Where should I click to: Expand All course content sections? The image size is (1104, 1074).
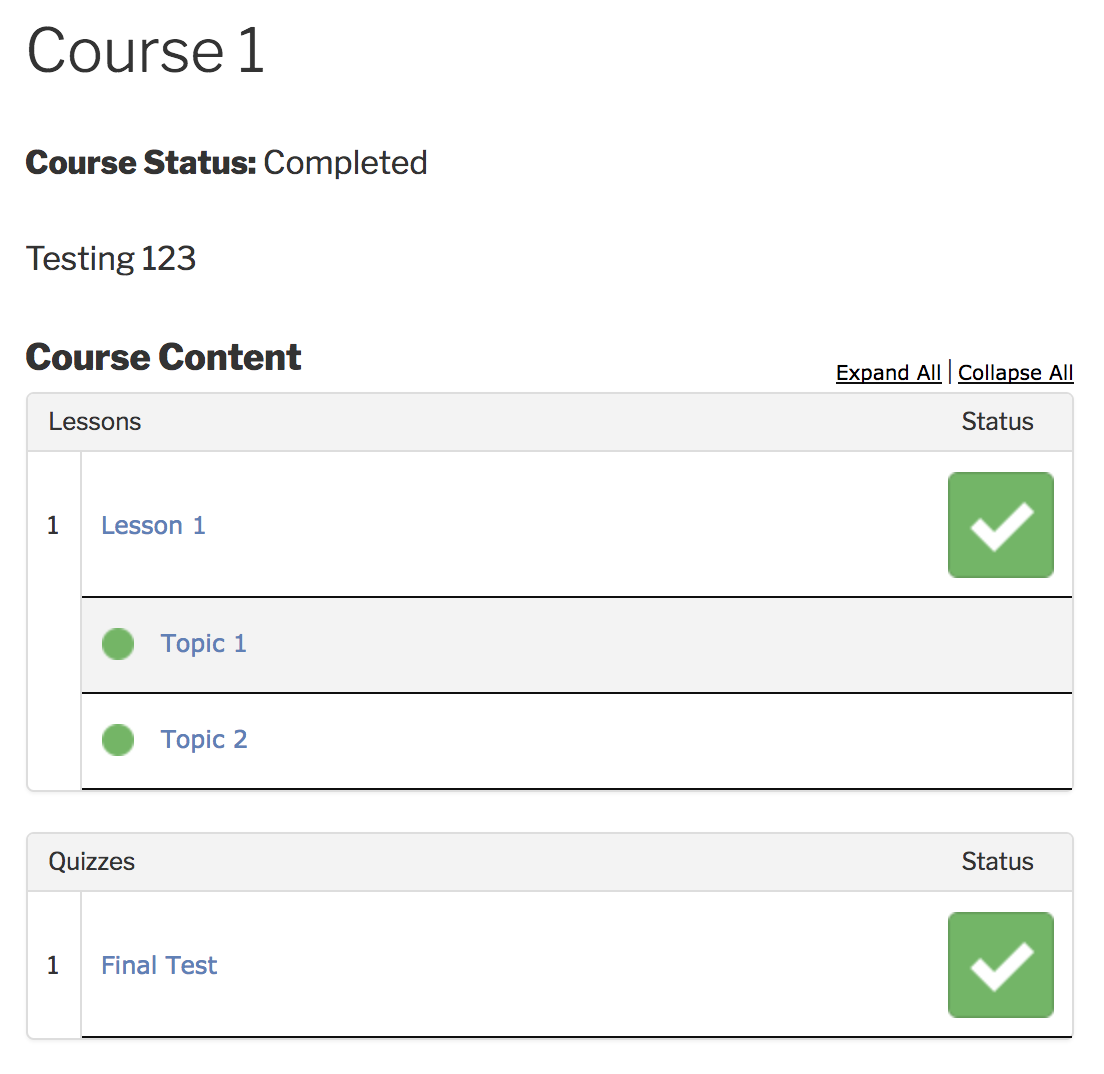[x=888, y=372]
